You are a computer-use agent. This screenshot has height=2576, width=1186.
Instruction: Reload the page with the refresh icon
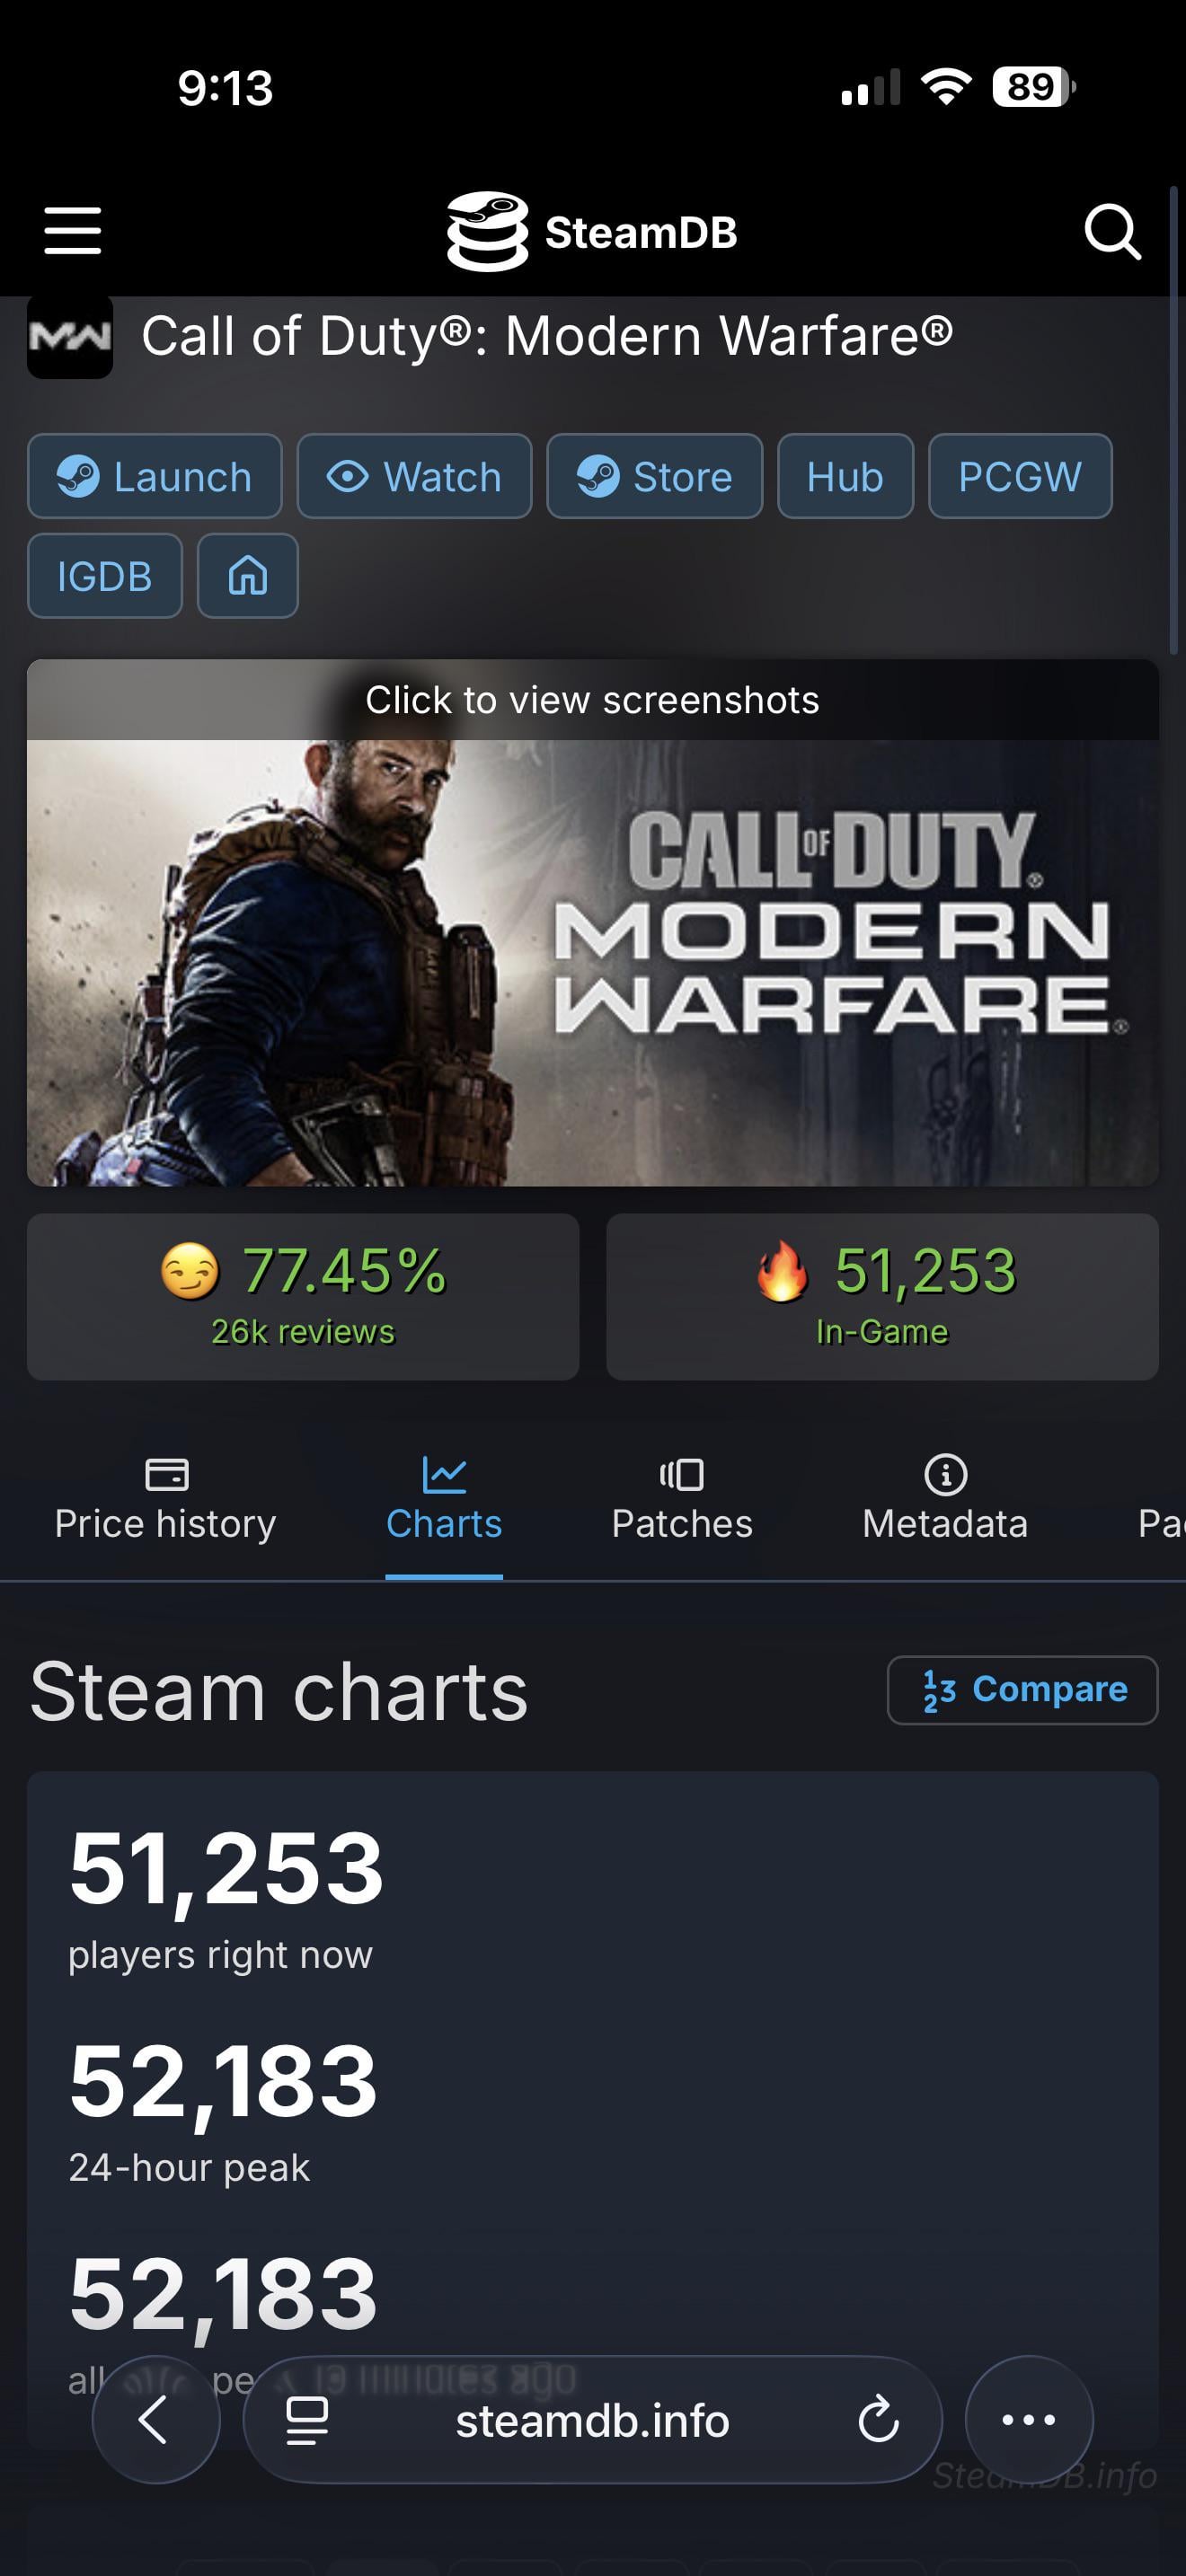[x=878, y=2420]
